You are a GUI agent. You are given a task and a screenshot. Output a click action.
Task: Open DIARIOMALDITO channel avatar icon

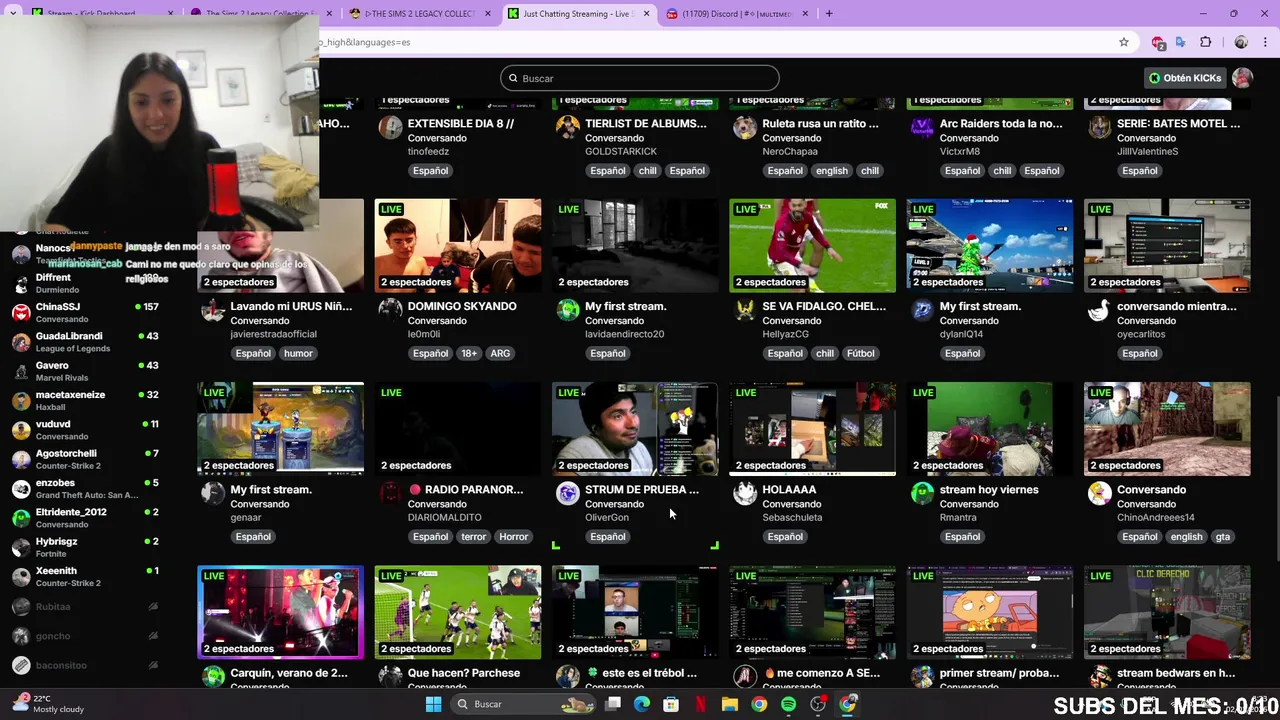tap(390, 492)
